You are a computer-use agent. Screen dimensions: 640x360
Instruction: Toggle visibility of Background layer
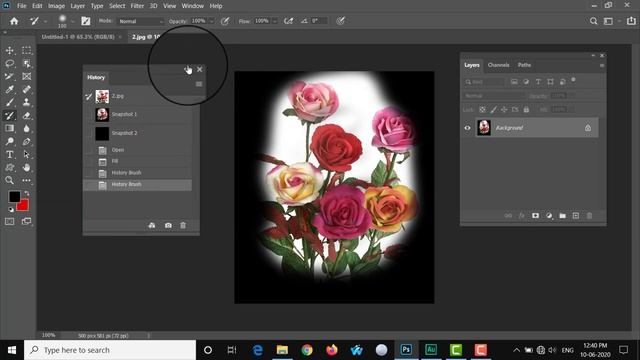467,128
